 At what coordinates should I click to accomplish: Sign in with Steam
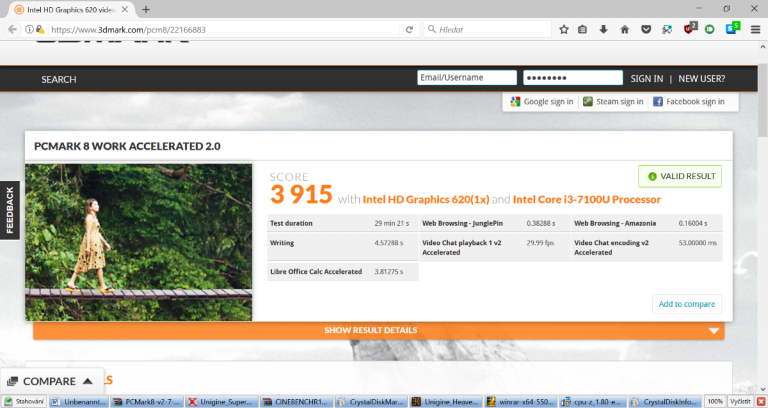(613, 101)
